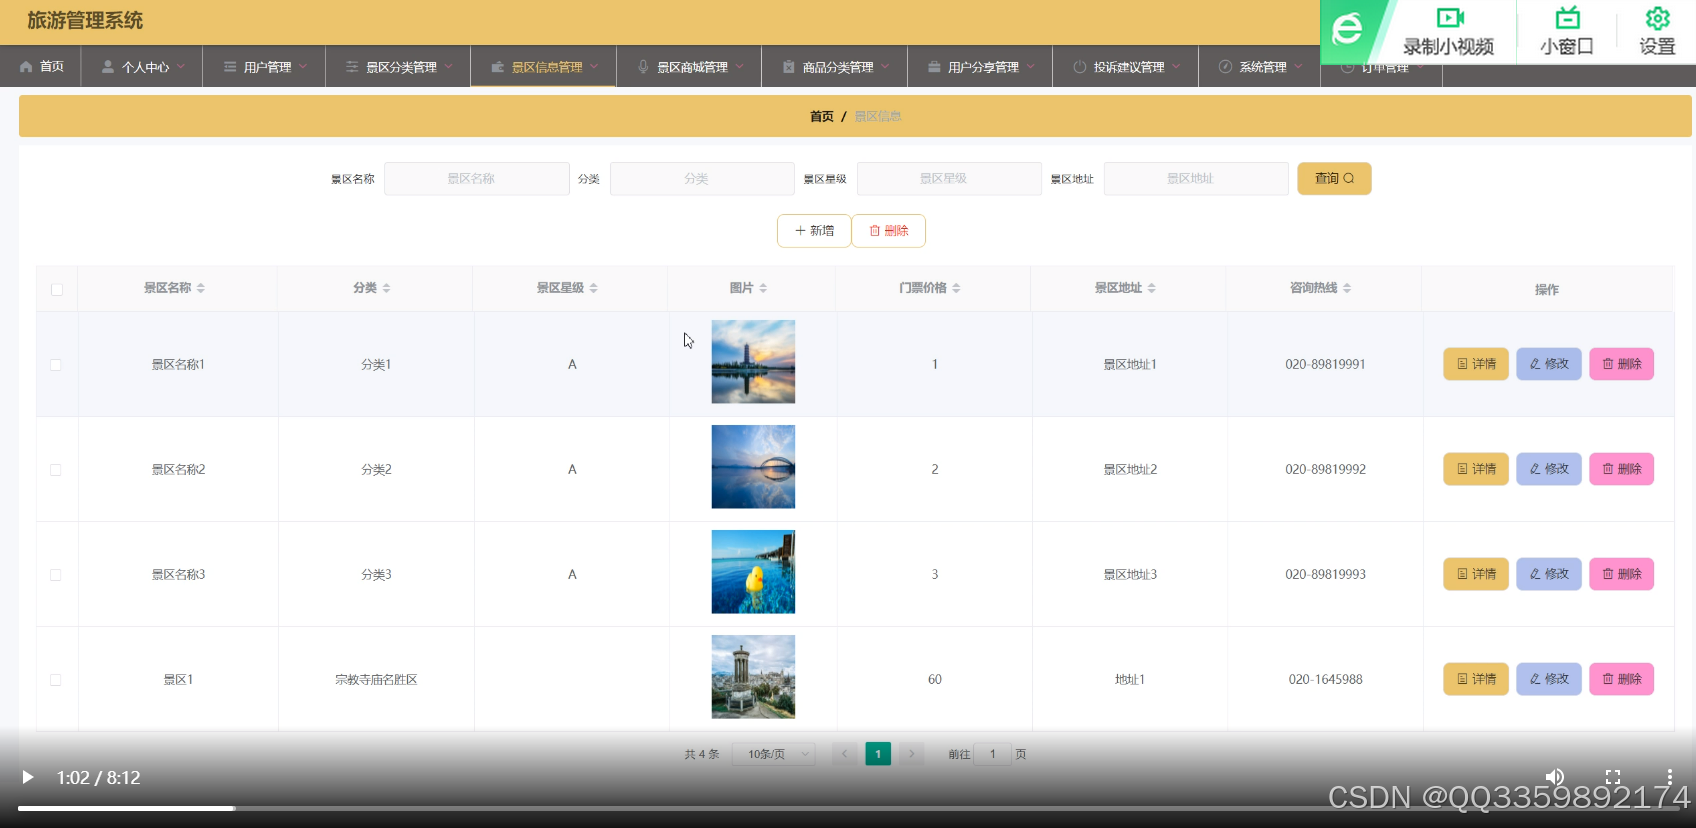Image resolution: width=1696 pixels, height=828 pixels.
Task: Enter fullscreen with the video fullscreen icon
Action: tap(1613, 777)
